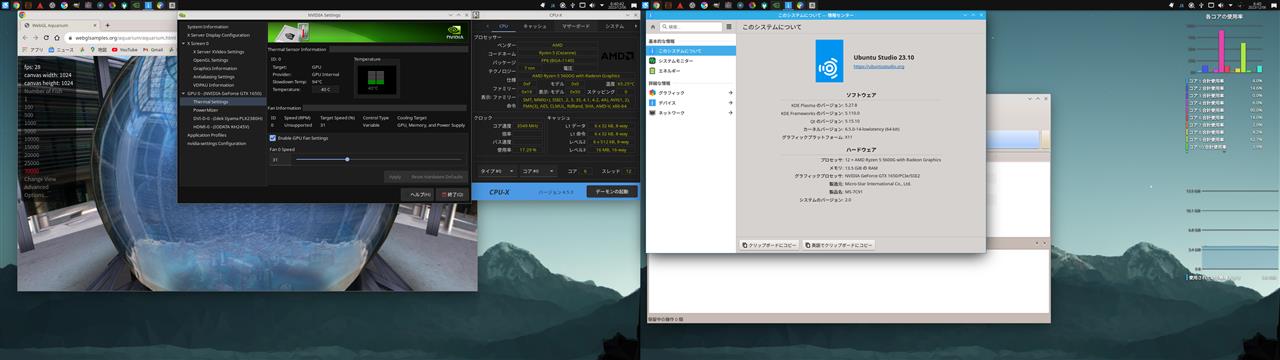This screenshot has height=360, width=1280.
Task: Set aquarium fish count to 25000
Action: pyautogui.click(x=31, y=164)
